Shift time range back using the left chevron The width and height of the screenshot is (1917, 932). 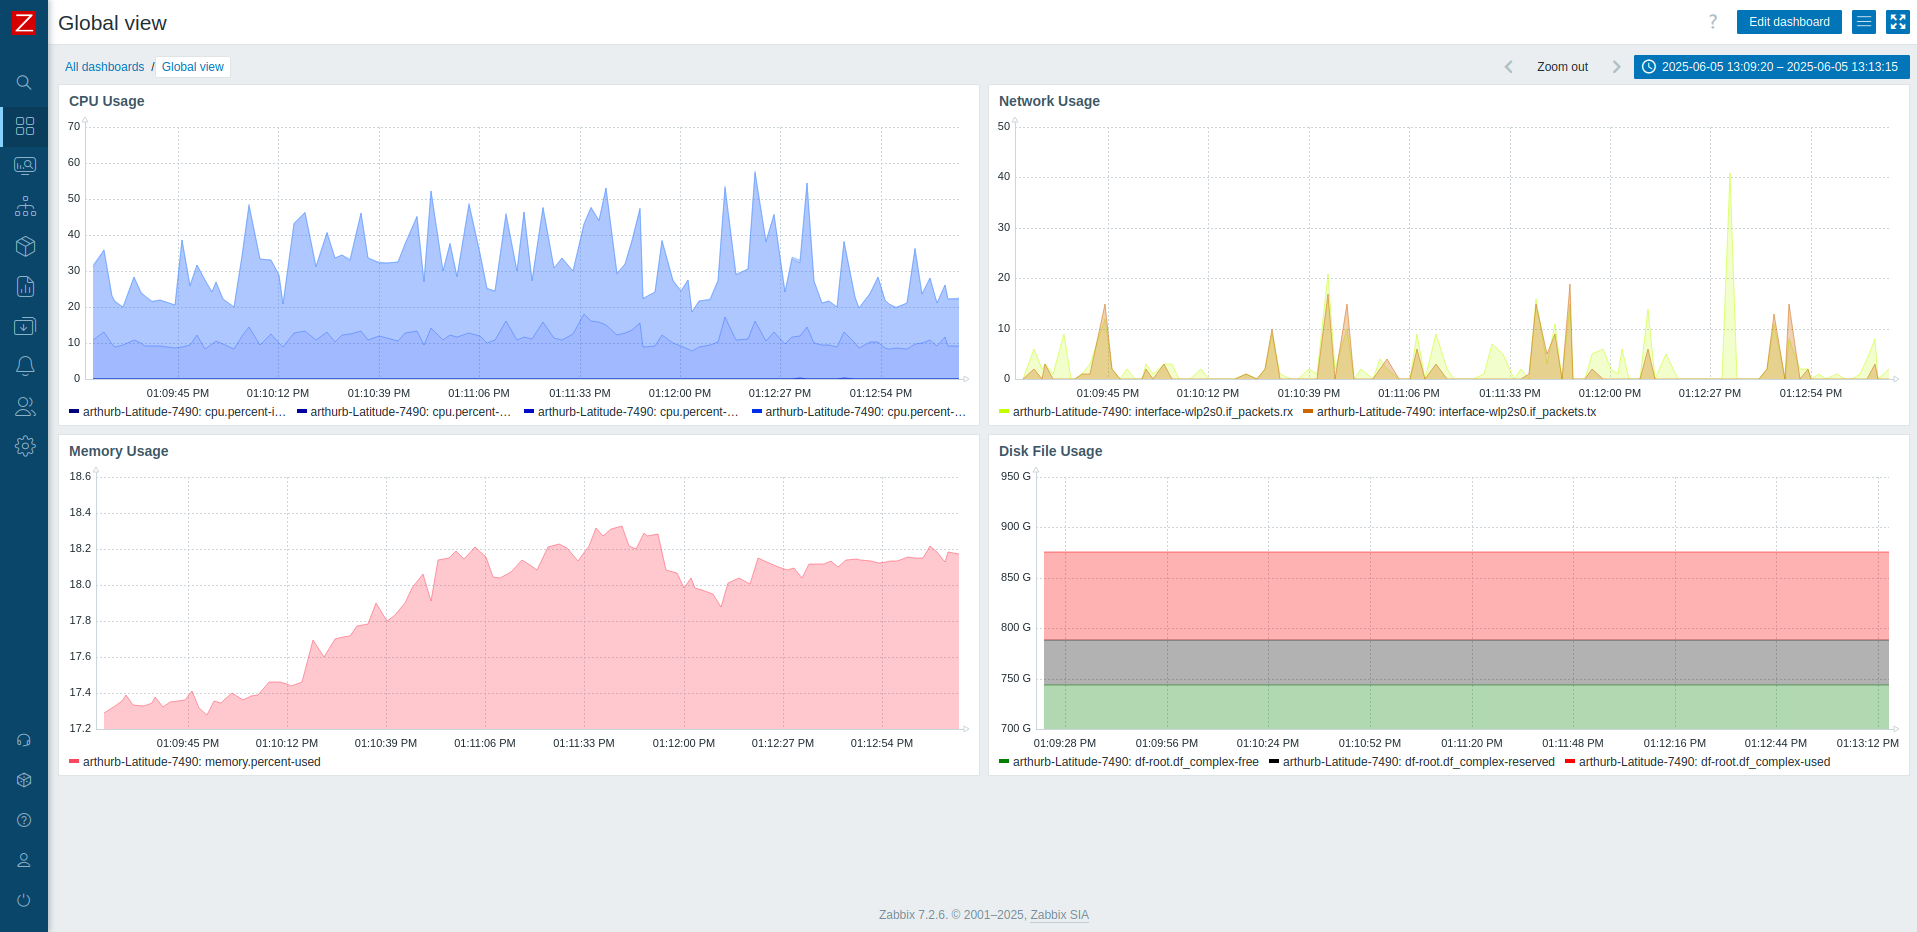(1508, 66)
